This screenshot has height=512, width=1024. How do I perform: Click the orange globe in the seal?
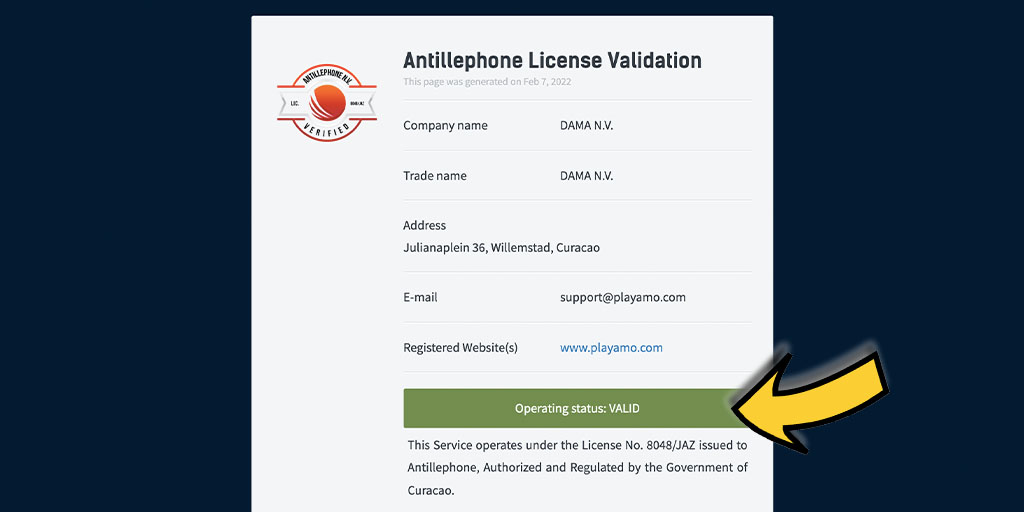(x=327, y=104)
